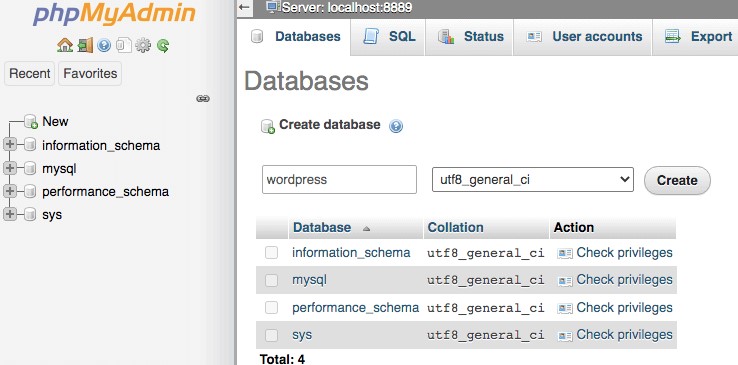Viewport: 738px width, 365px height.
Task: Click the sys database icon in tree
Action: click(30, 214)
